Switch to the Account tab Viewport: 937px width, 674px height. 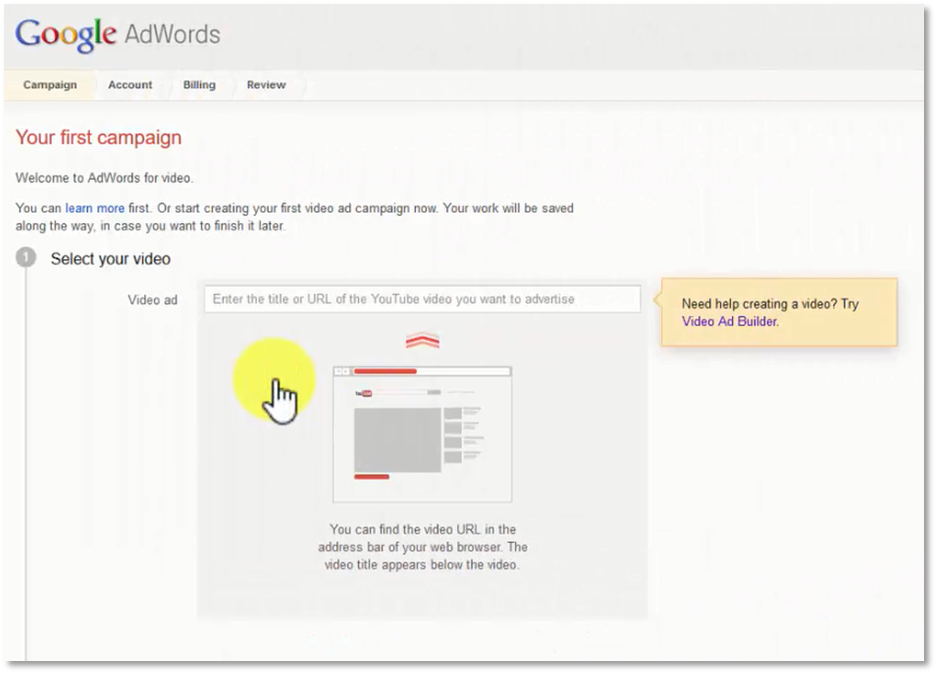pos(130,85)
